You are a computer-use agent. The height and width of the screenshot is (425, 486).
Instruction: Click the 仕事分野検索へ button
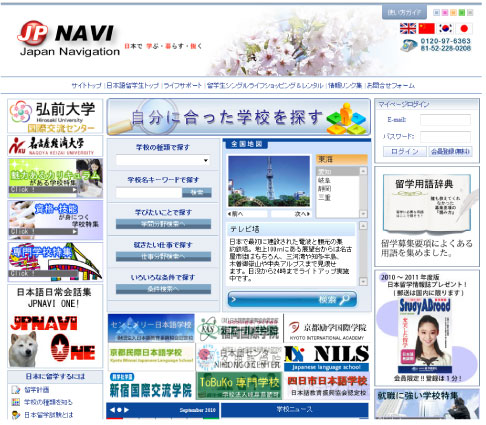163,256
